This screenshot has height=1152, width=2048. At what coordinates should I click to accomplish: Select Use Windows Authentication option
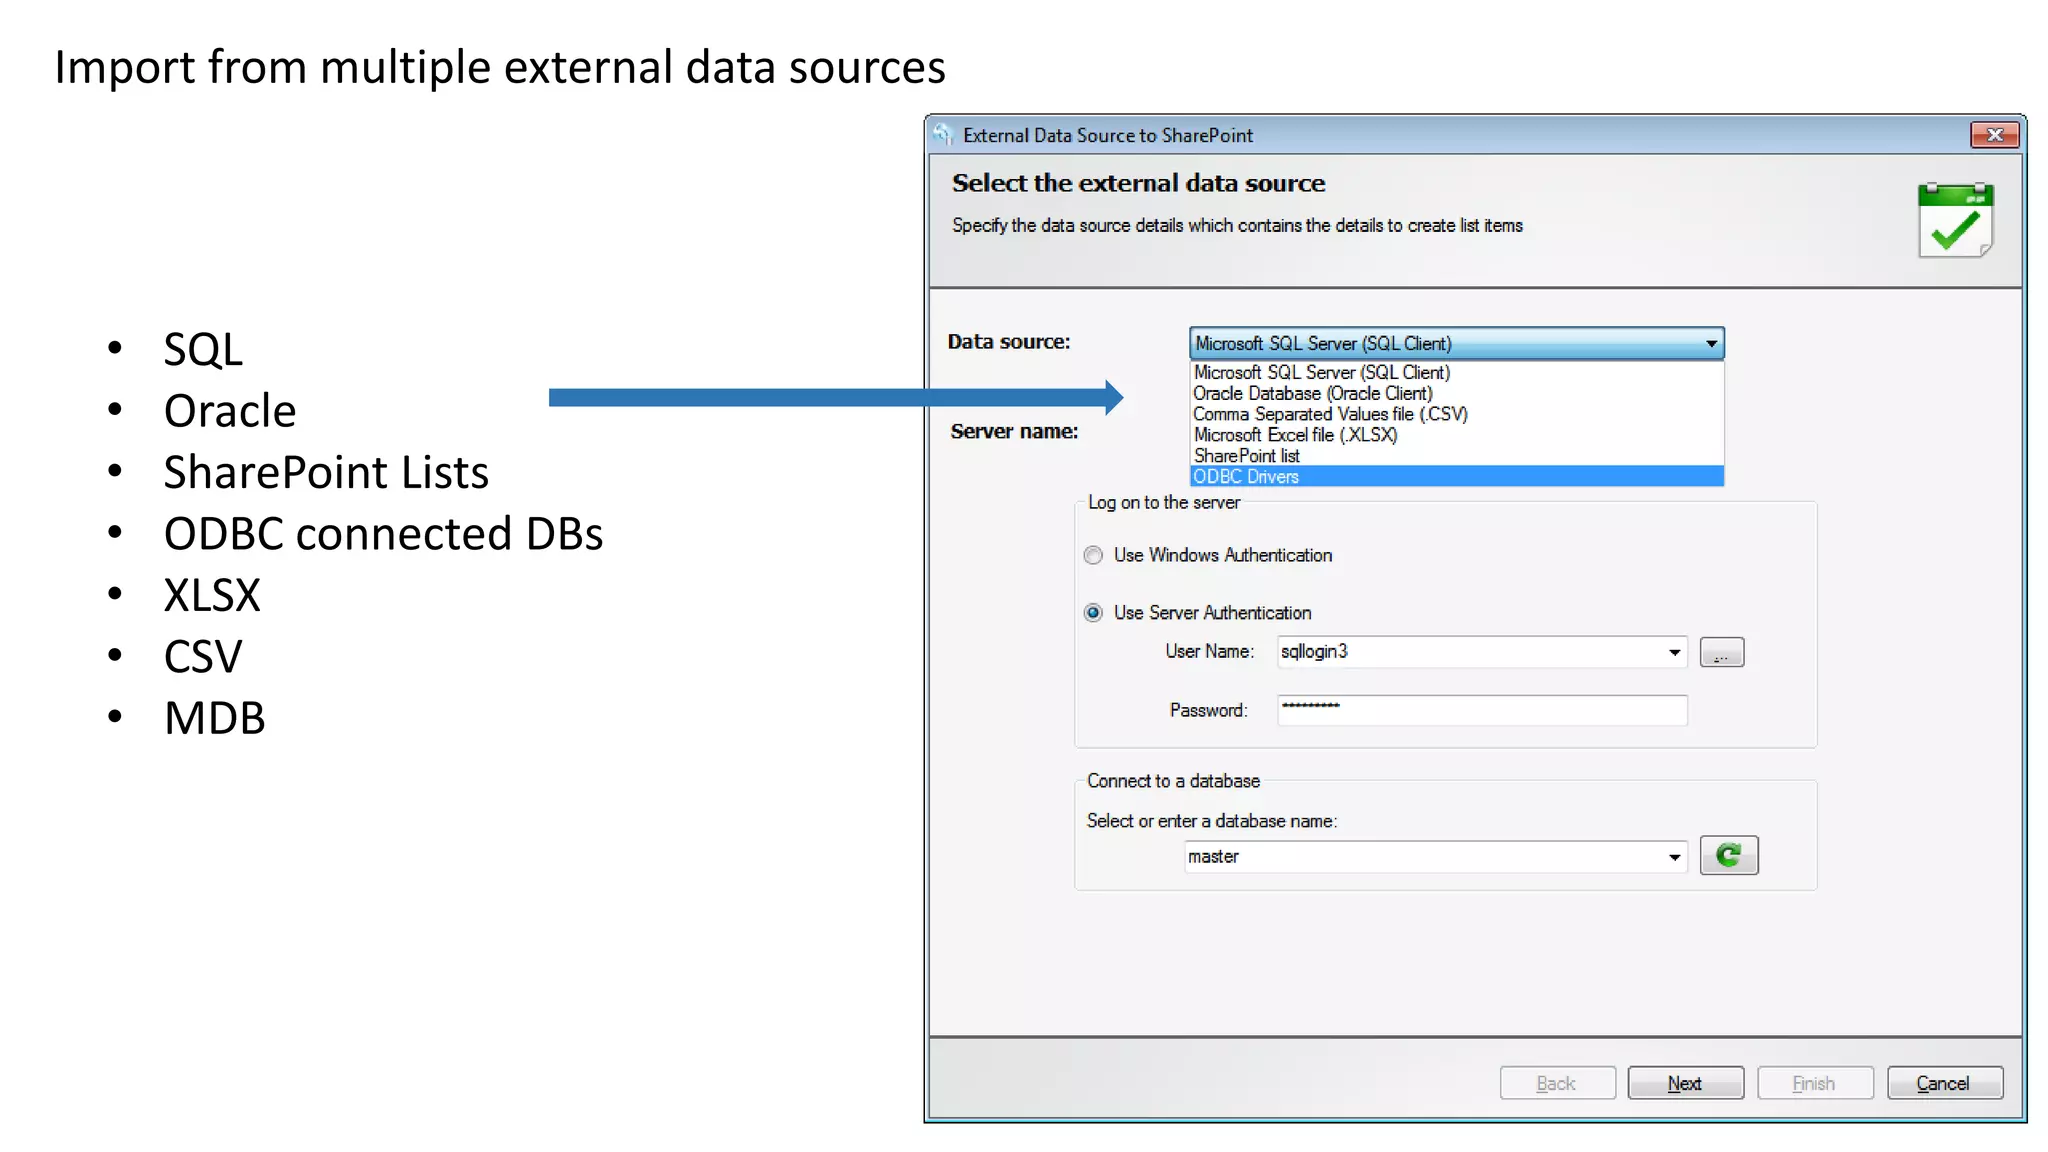pyautogui.click(x=1093, y=555)
